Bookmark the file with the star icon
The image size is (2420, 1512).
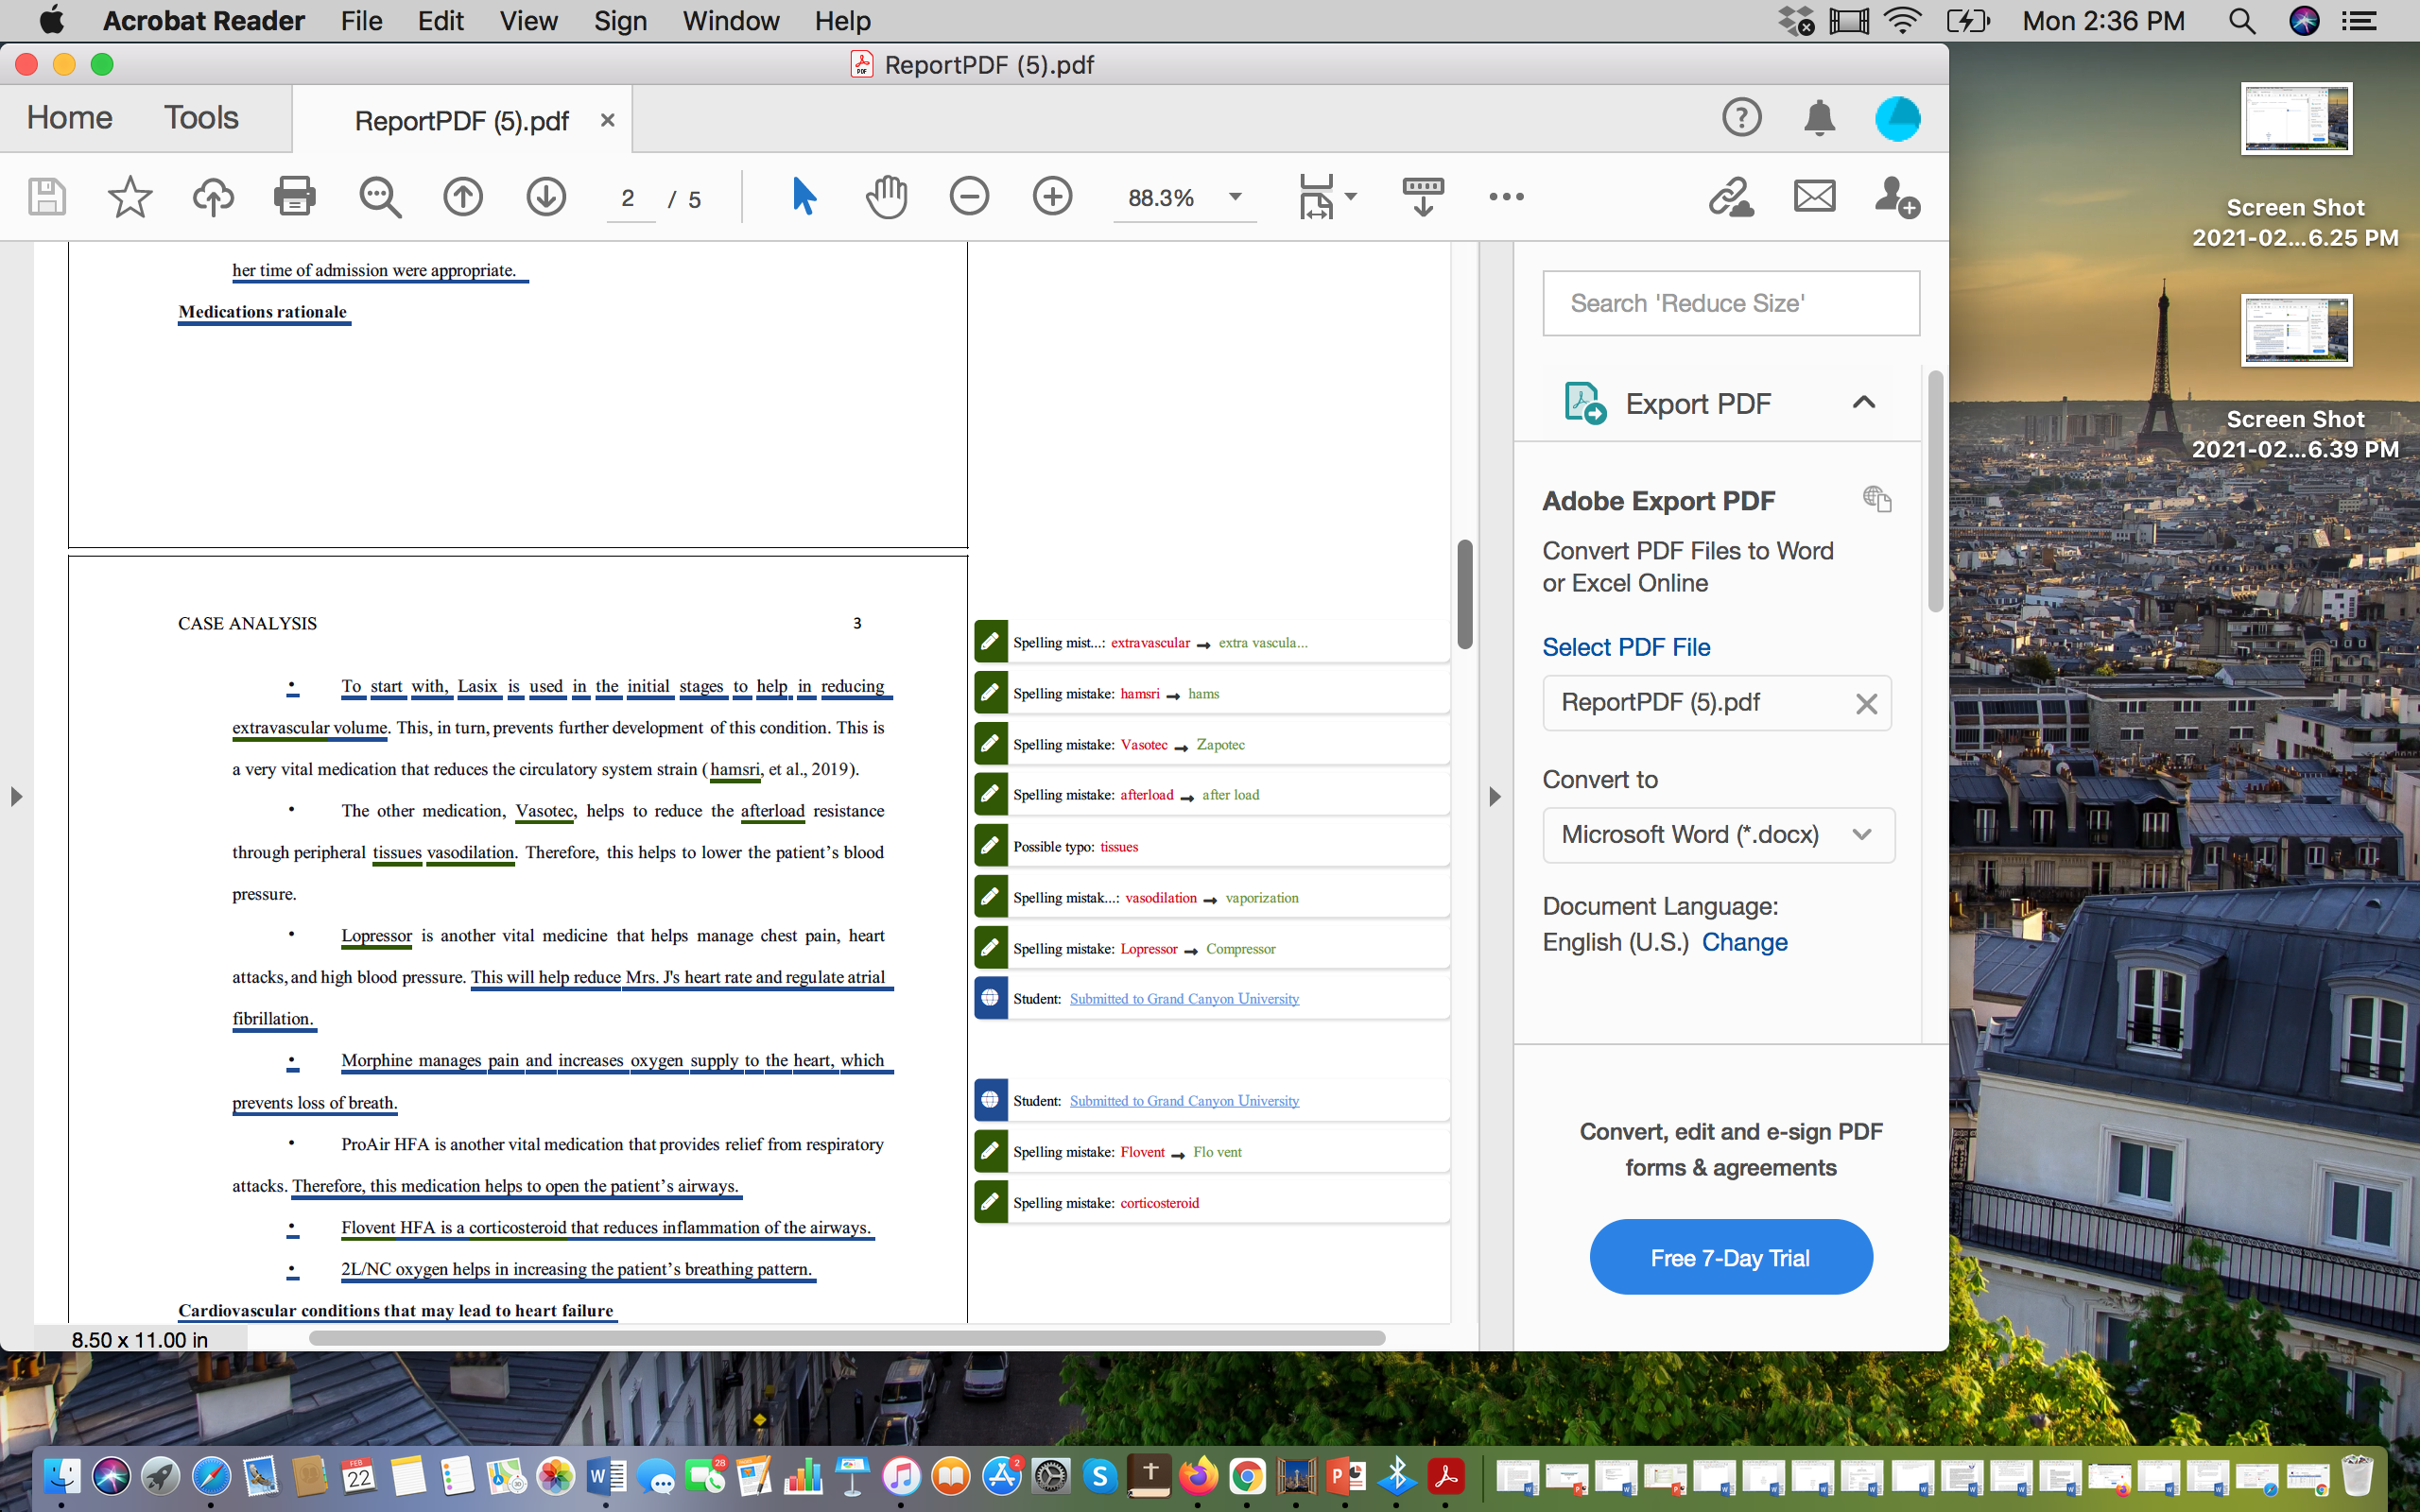click(130, 197)
